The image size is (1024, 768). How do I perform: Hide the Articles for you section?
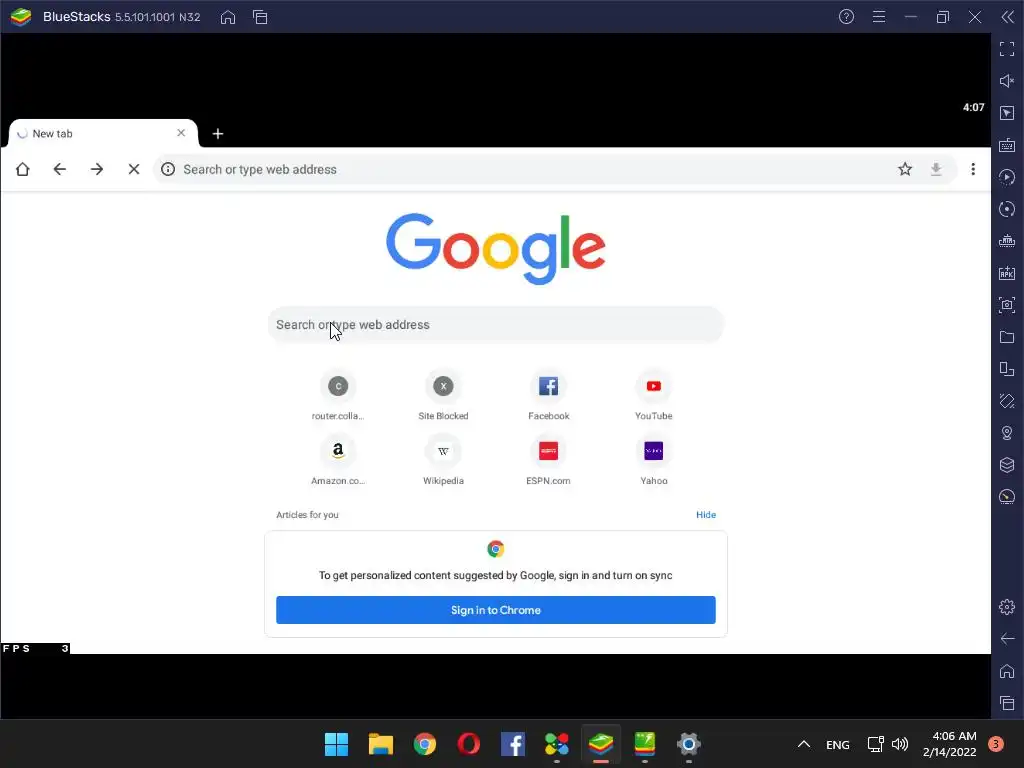coord(706,515)
